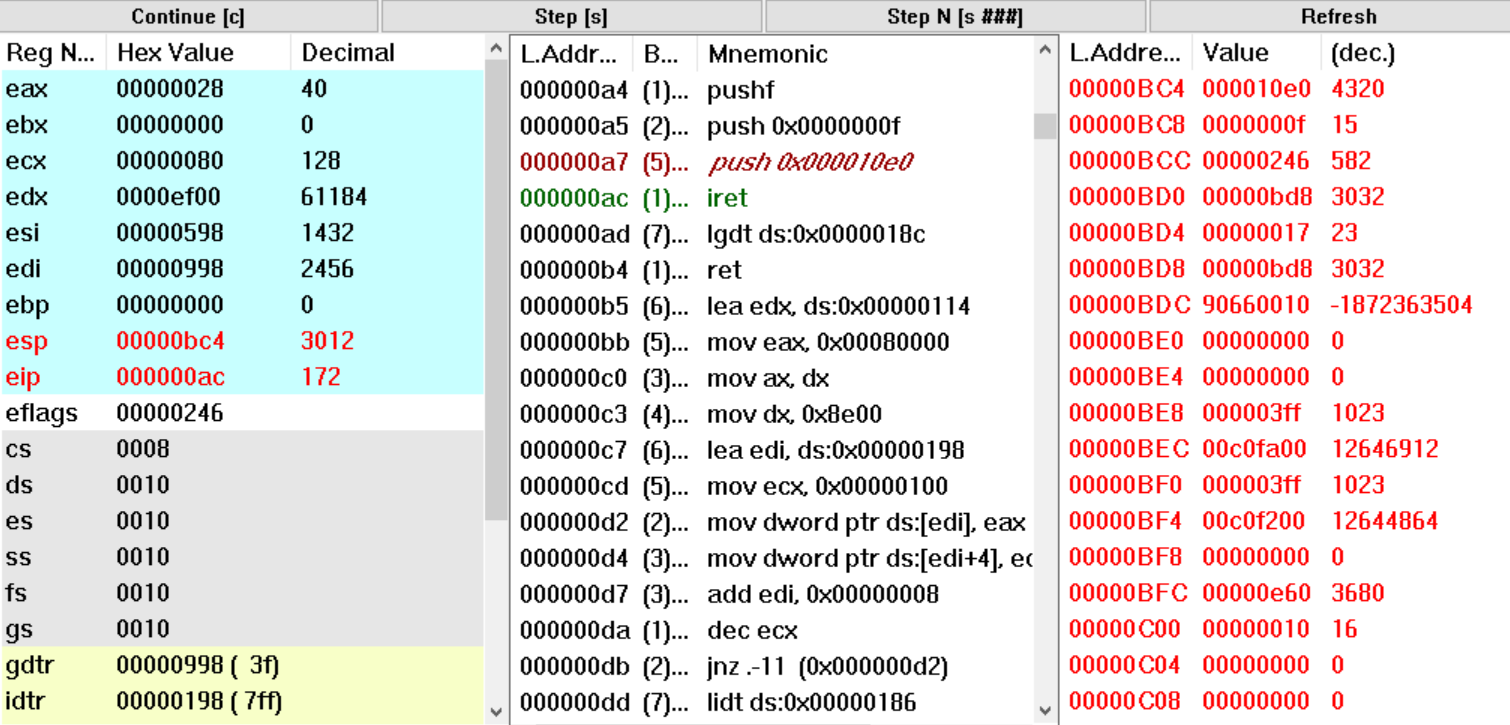
Task: Refresh the debugger view
Action: [1338, 16]
